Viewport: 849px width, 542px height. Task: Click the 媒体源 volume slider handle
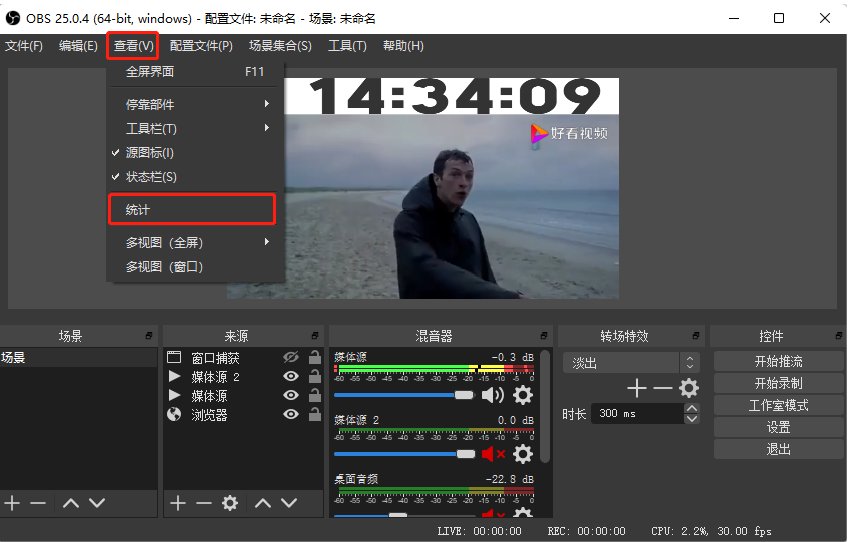click(x=464, y=395)
